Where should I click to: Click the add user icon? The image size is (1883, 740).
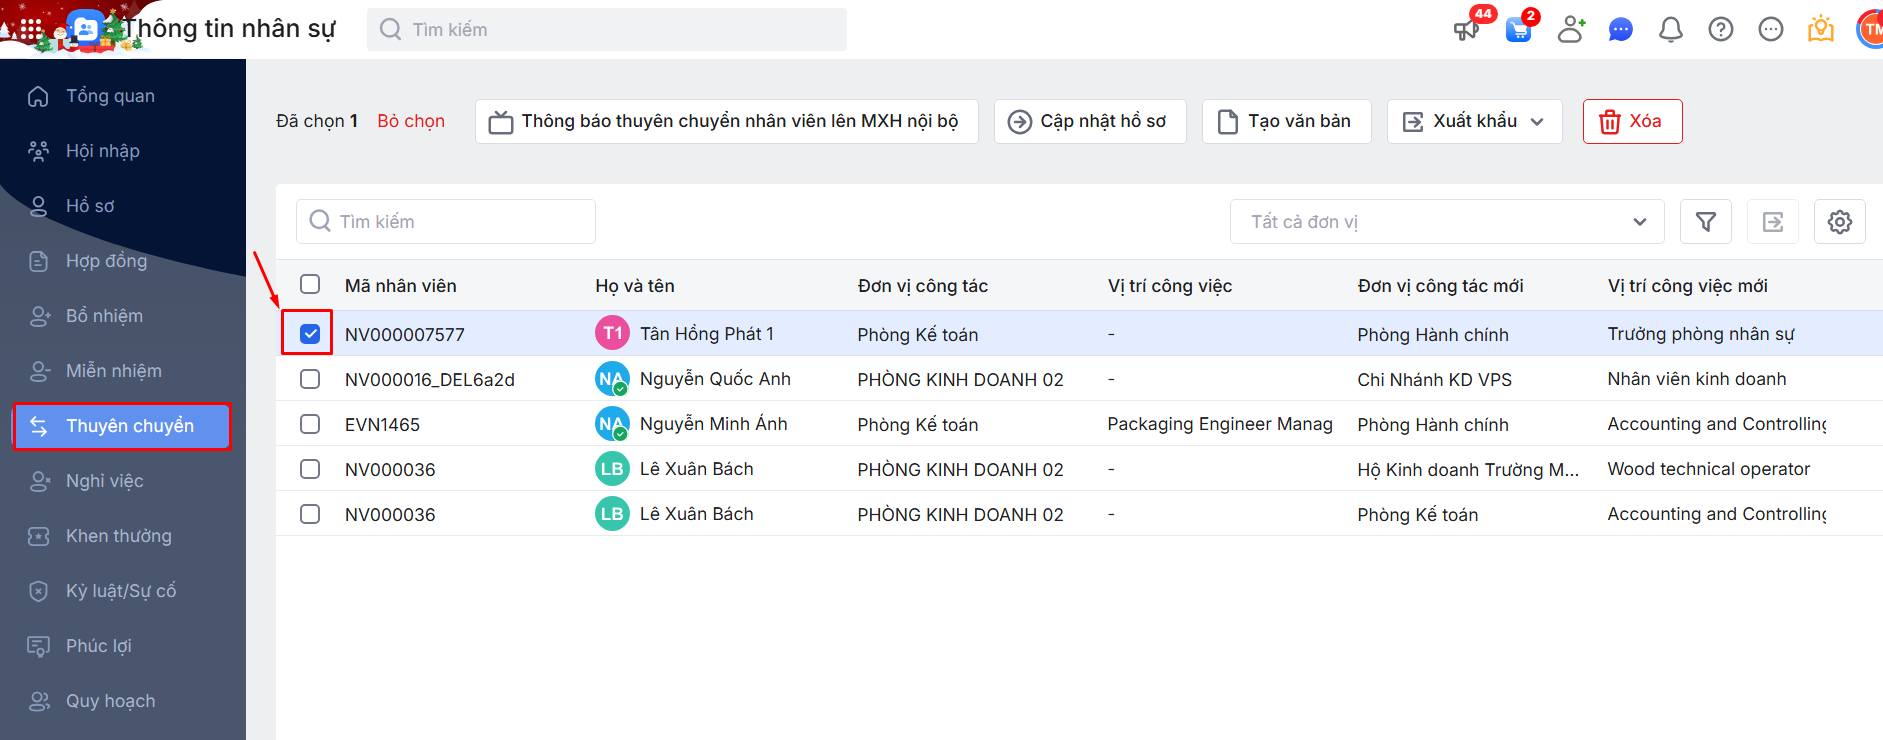(1571, 30)
